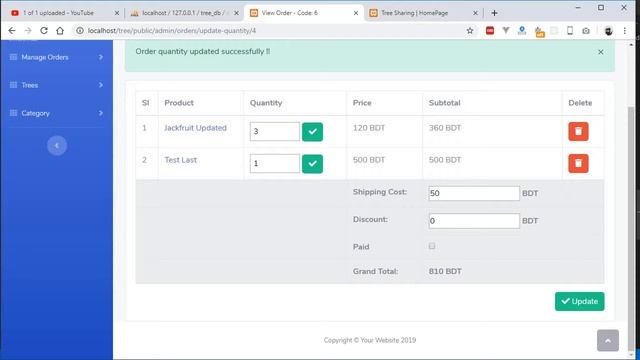
Task: Open the funnel-shaped extension icon
Action: [506, 31]
